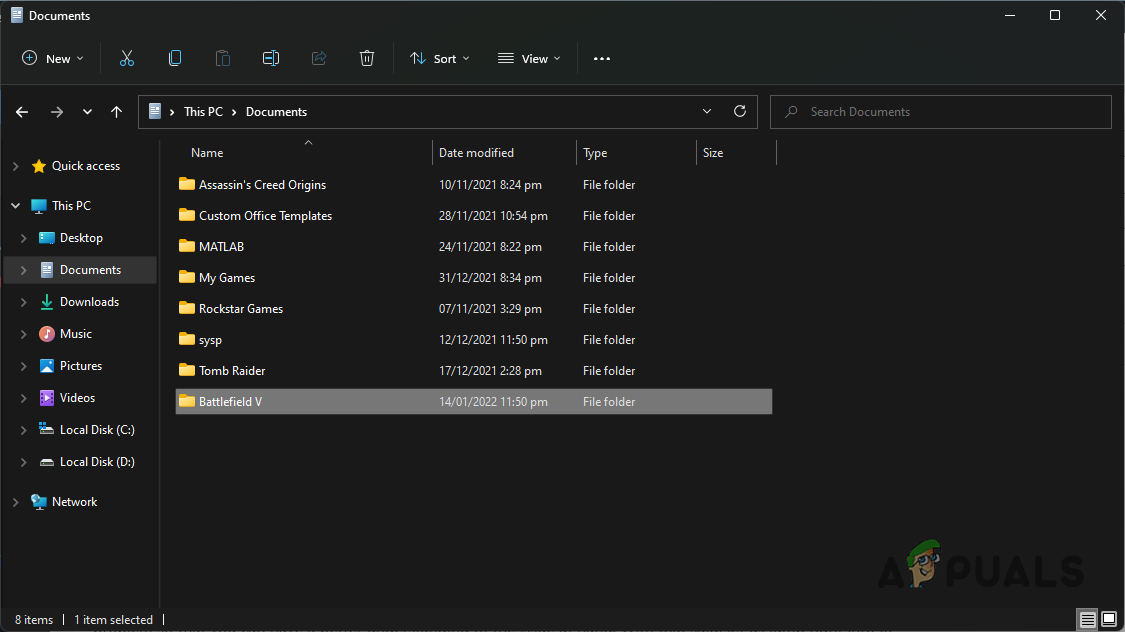Viewport: 1125px width, 632px height.
Task: Click This PC in the address breadcrumb
Action: pyautogui.click(x=203, y=112)
